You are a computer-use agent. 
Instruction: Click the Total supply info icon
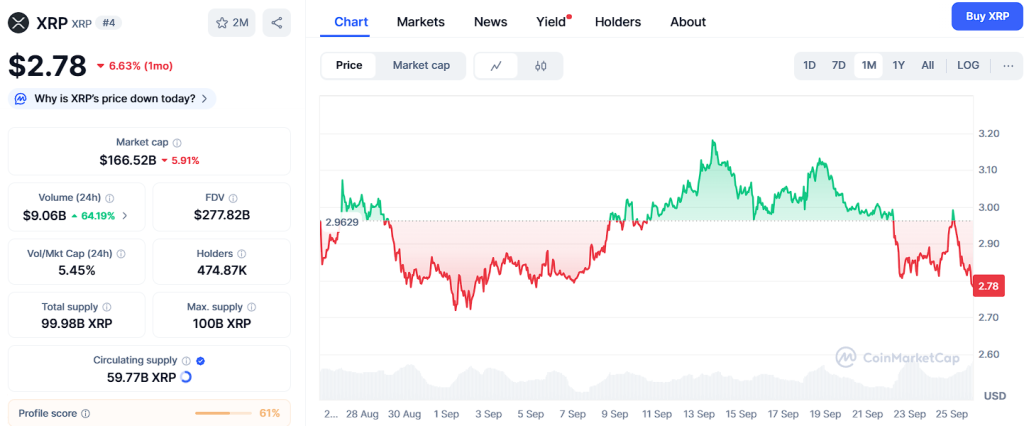click(x=107, y=307)
